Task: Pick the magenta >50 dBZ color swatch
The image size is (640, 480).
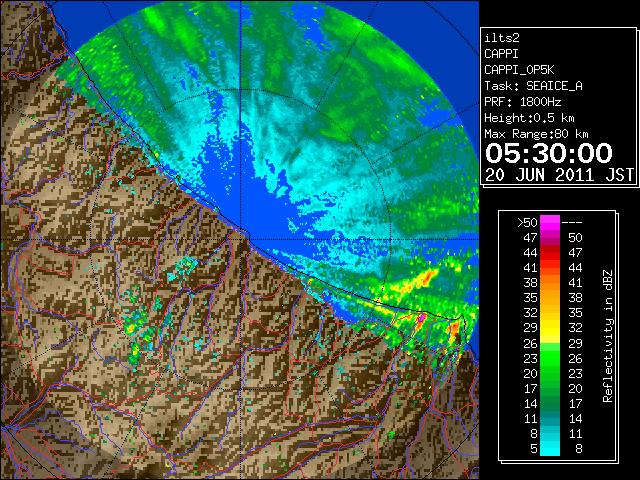Action: (550, 223)
